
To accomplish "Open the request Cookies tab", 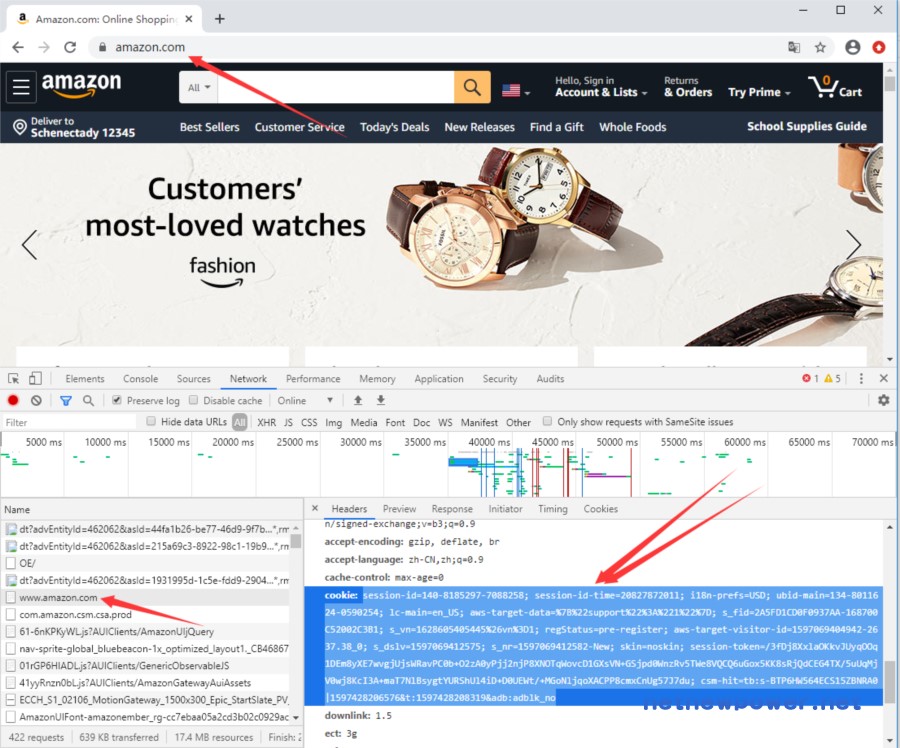I will tap(600, 509).
